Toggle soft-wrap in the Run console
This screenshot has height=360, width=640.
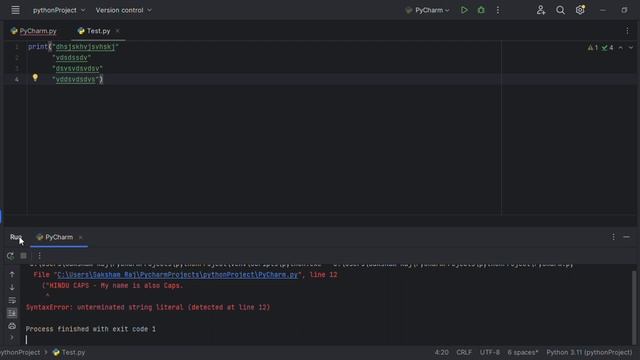12,300
